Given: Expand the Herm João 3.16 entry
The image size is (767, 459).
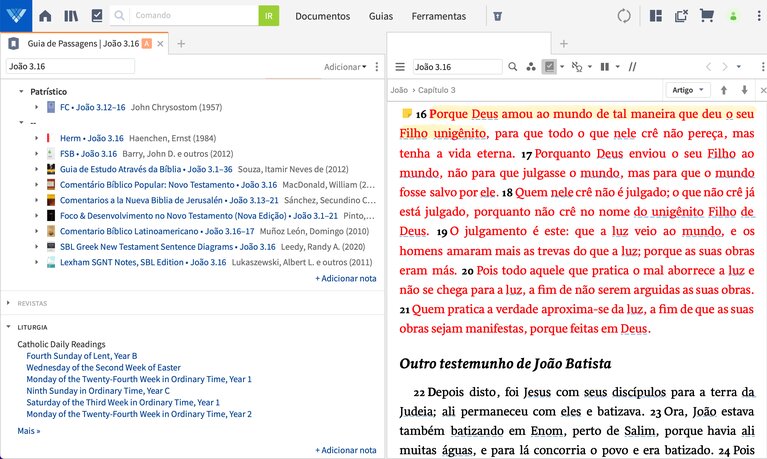Looking at the screenshot, I should [x=36, y=138].
